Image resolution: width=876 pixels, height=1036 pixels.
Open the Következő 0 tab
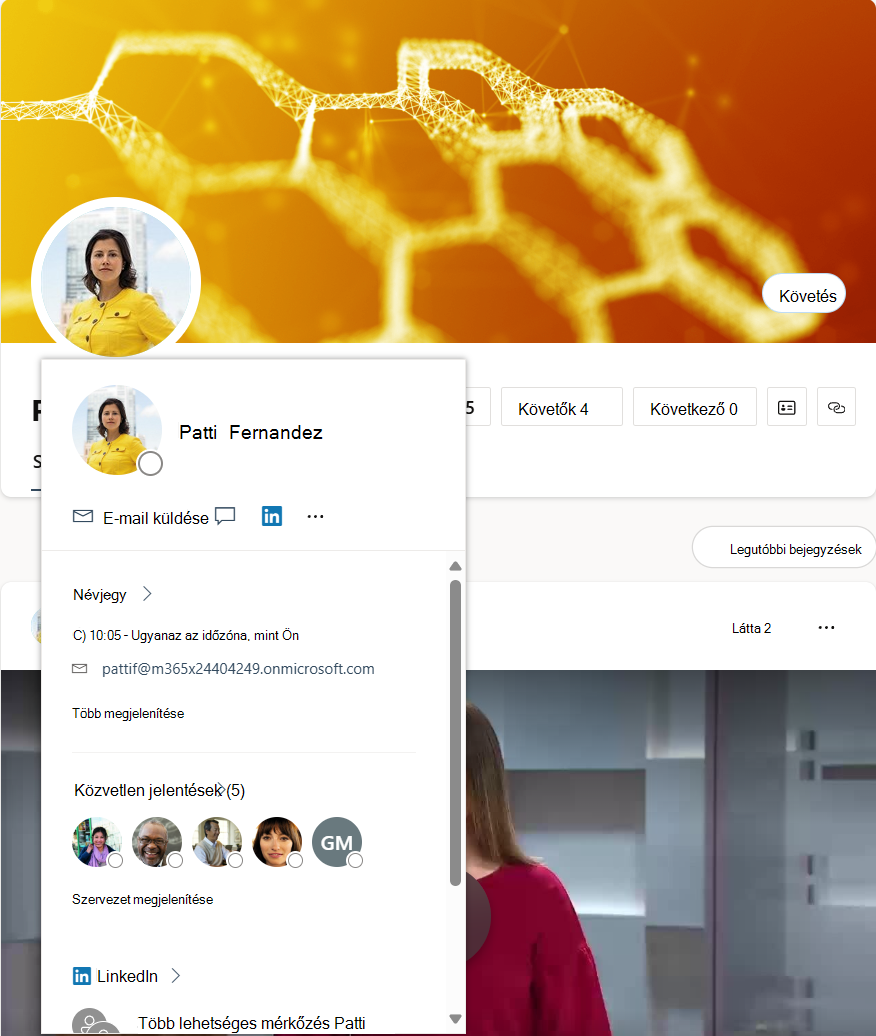[694, 407]
